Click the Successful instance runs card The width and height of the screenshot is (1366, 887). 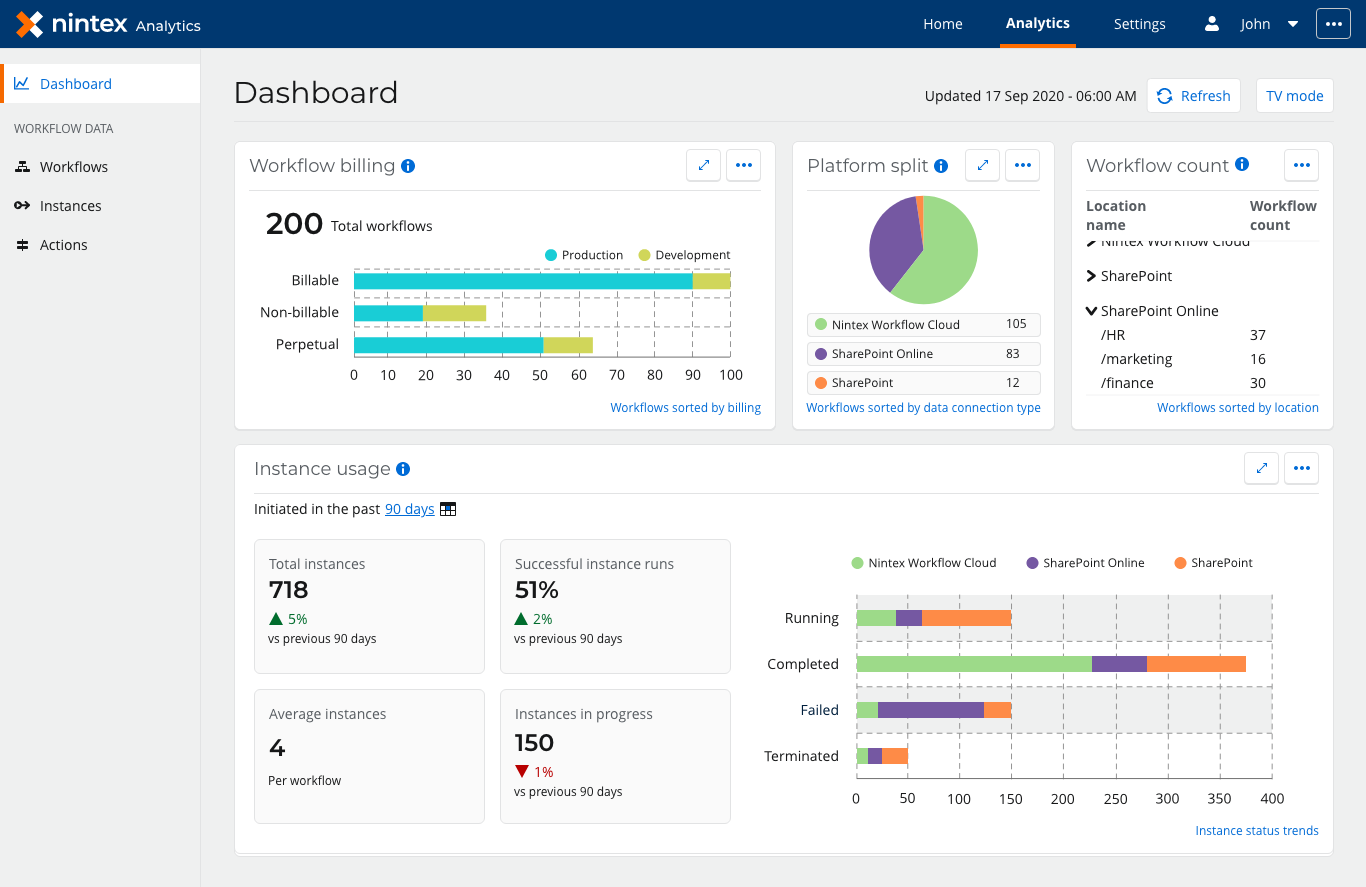(615, 607)
